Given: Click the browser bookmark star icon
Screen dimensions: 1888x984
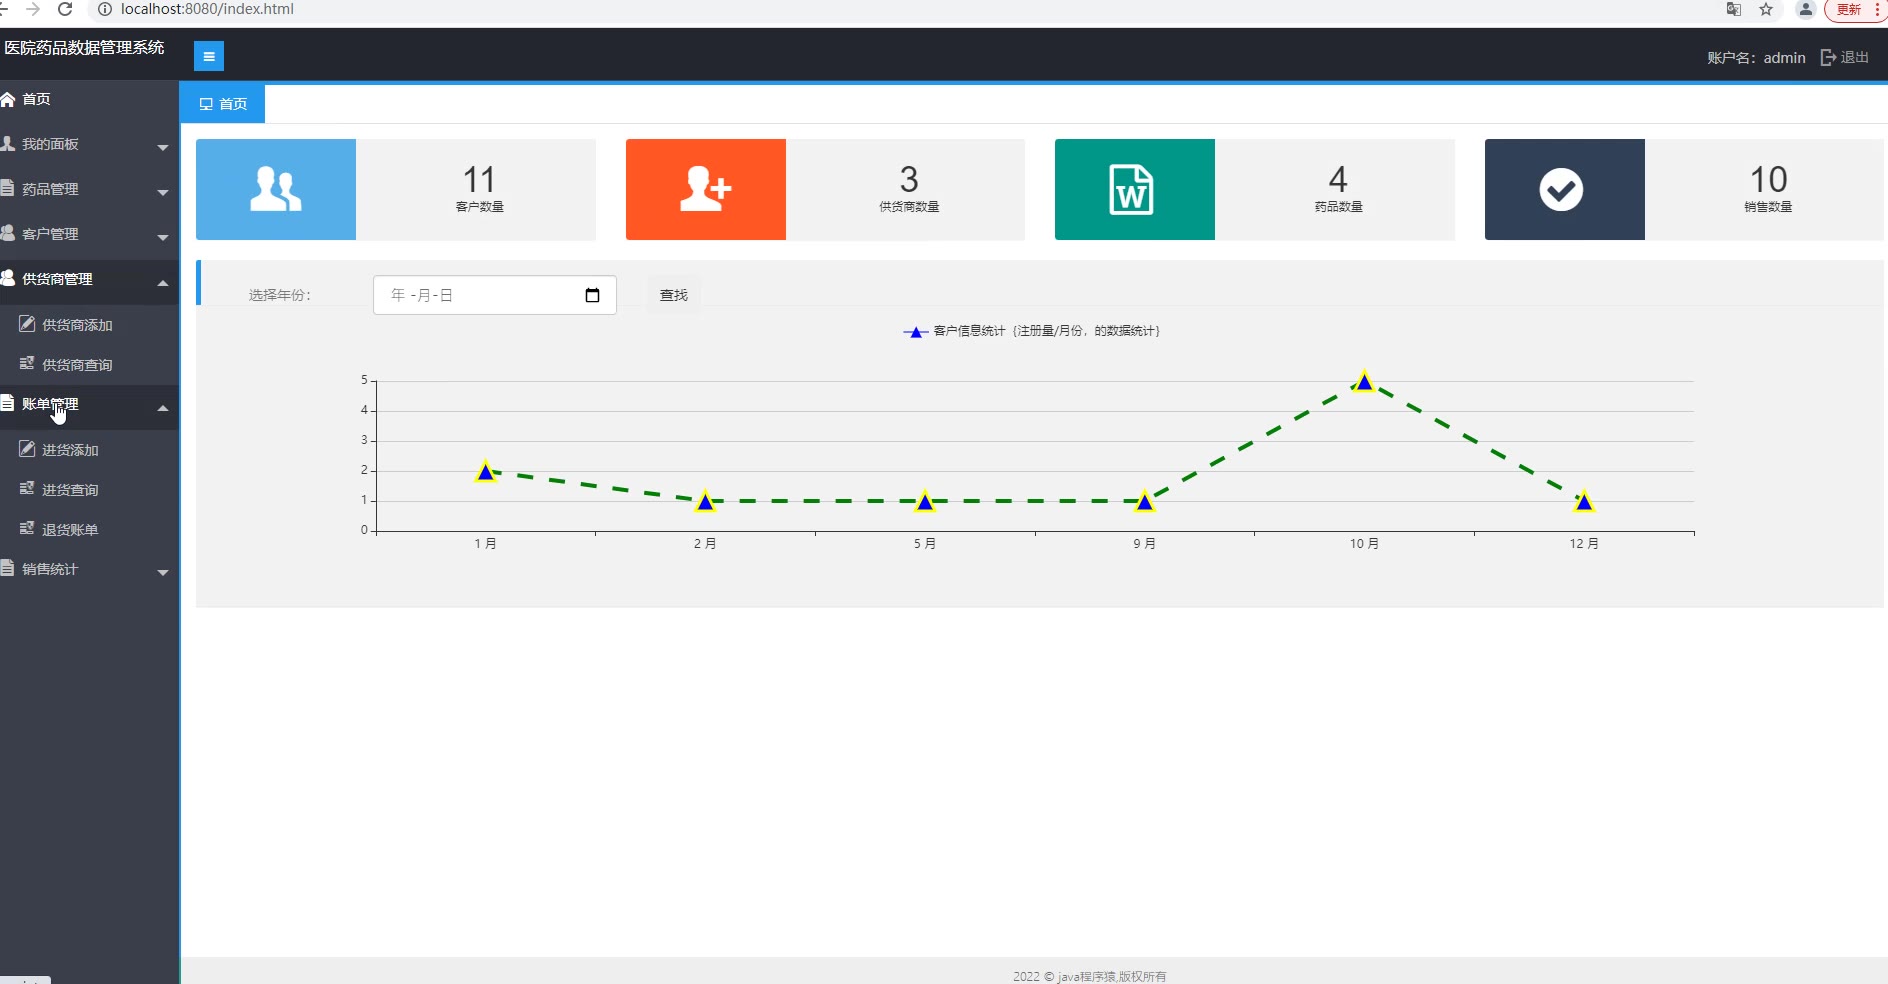Looking at the screenshot, I should [1766, 9].
